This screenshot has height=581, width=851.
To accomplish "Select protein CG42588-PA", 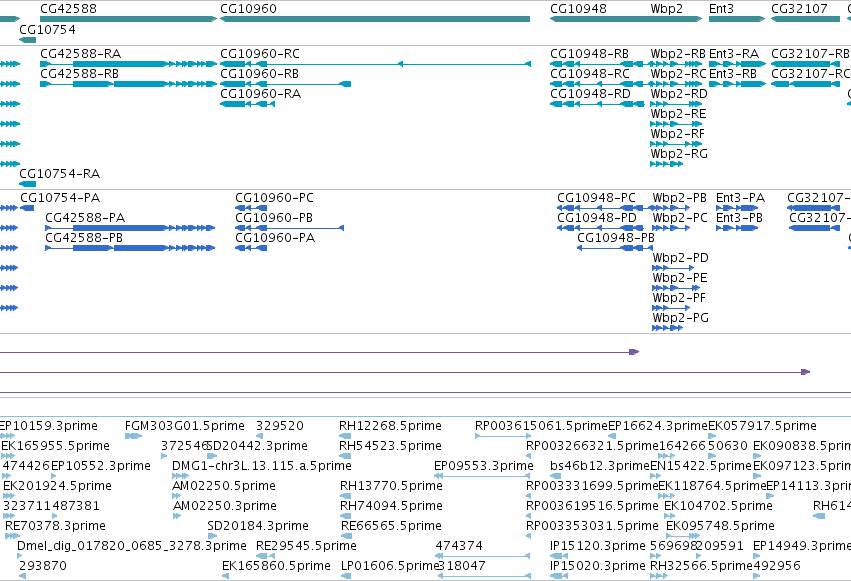I will coord(85,218).
